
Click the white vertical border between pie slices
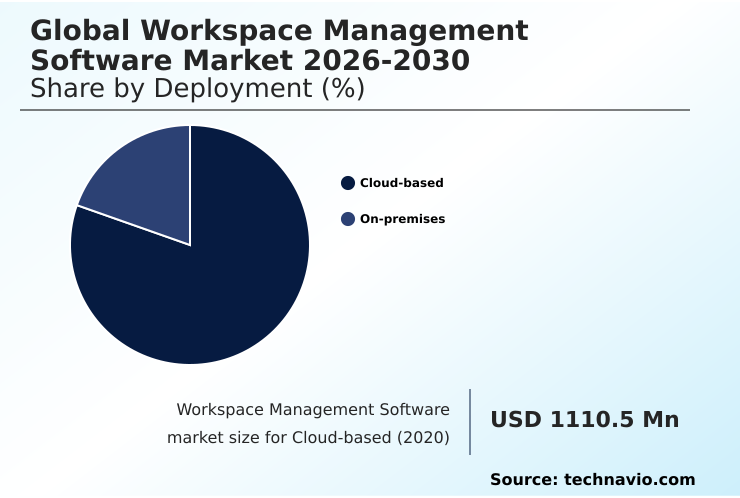click(190, 185)
